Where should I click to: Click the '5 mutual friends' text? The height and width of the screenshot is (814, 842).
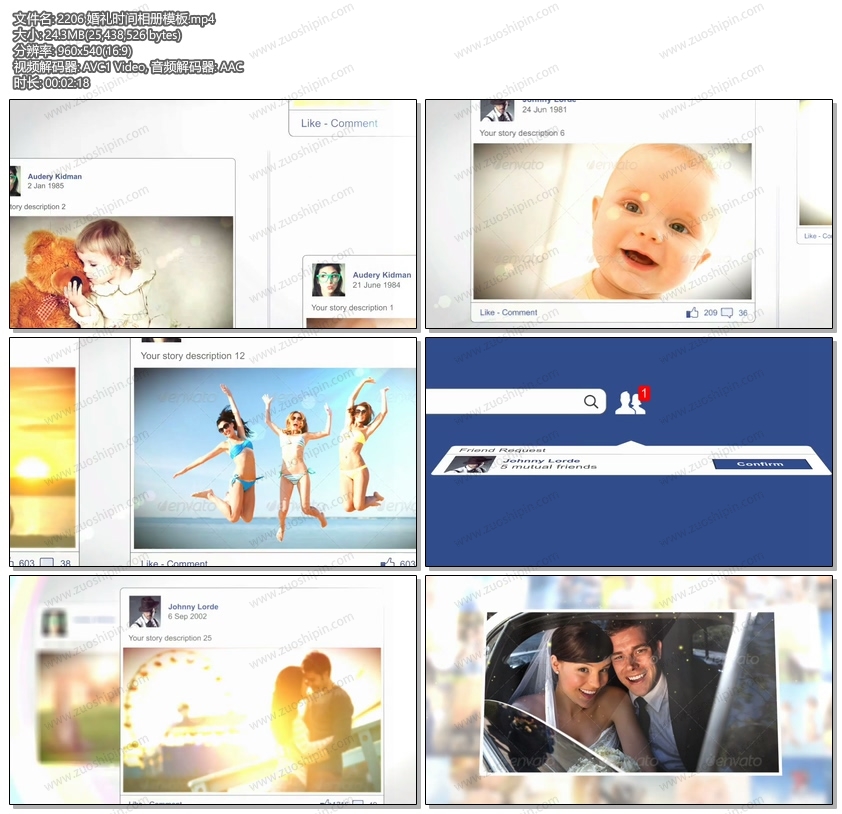[548, 467]
